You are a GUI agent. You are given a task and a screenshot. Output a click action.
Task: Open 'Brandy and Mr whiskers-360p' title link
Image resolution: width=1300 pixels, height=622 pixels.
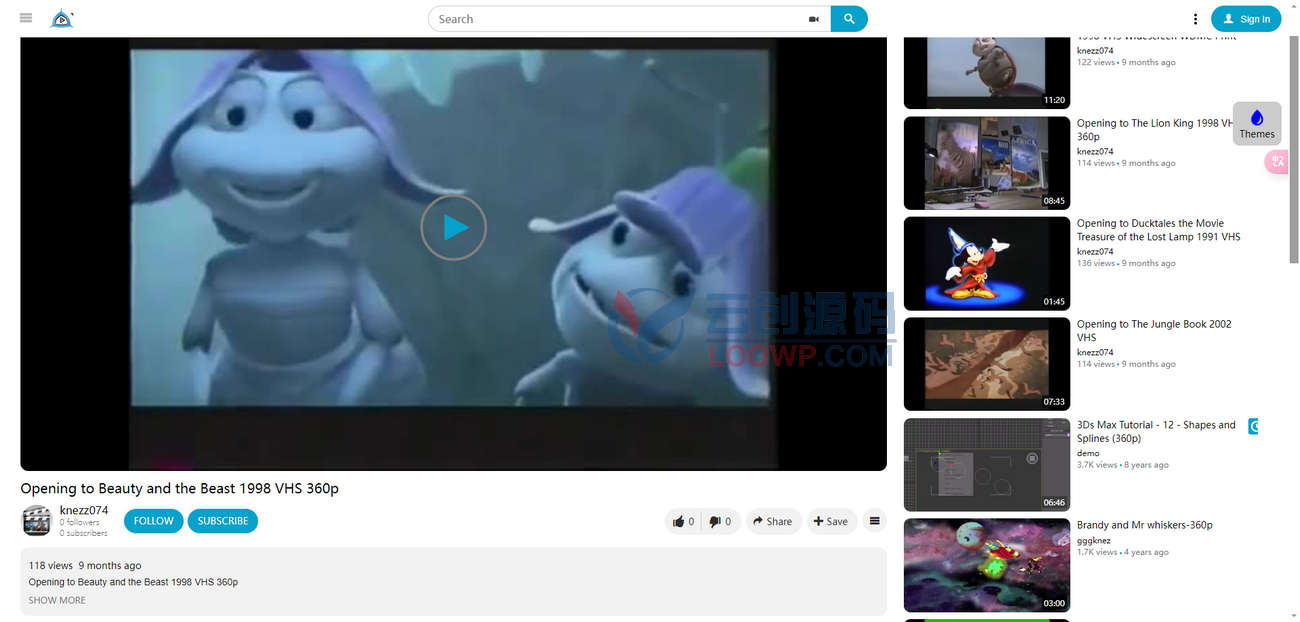pyautogui.click(x=1145, y=525)
